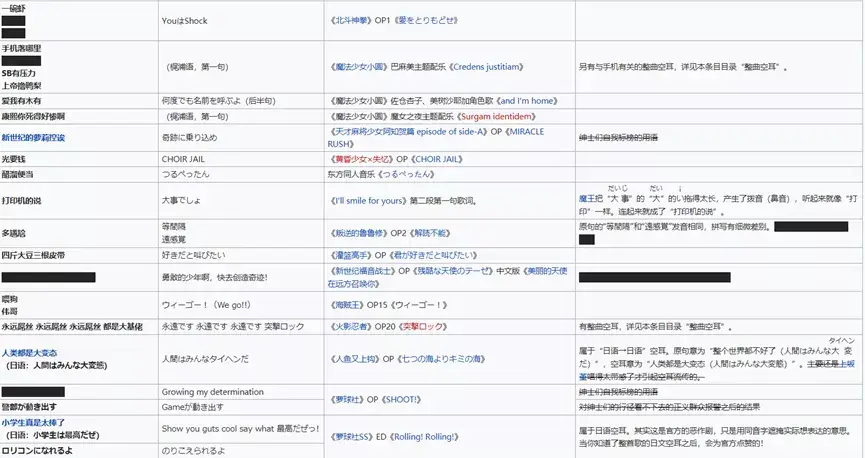This screenshot has height=458, width=865.
Task: Open the blue 《CHOIR JAIL》 song link
Action: tap(436, 159)
